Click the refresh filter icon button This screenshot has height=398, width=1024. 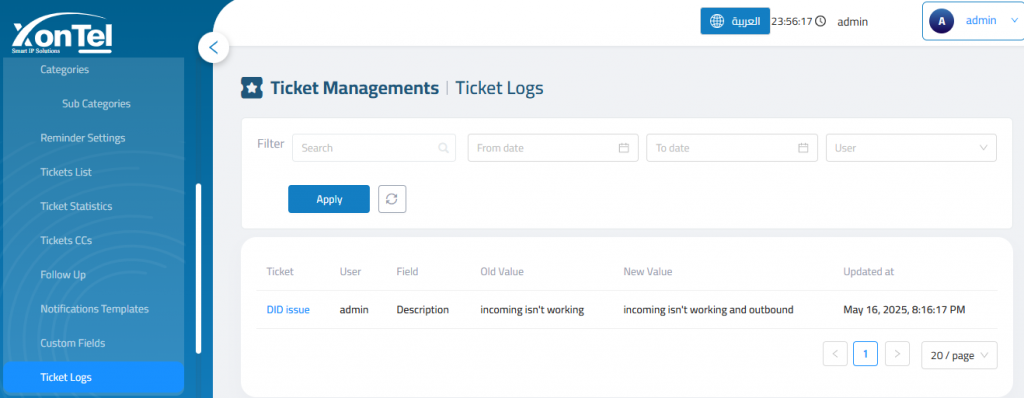click(x=392, y=199)
